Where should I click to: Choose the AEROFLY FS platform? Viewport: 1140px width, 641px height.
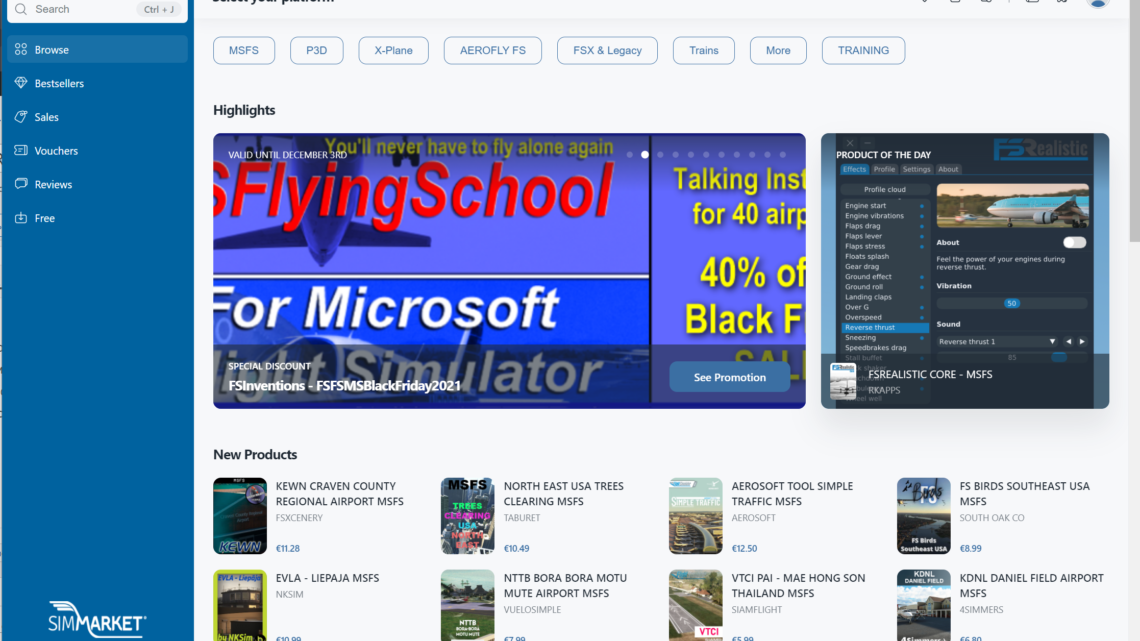[492, 50]
